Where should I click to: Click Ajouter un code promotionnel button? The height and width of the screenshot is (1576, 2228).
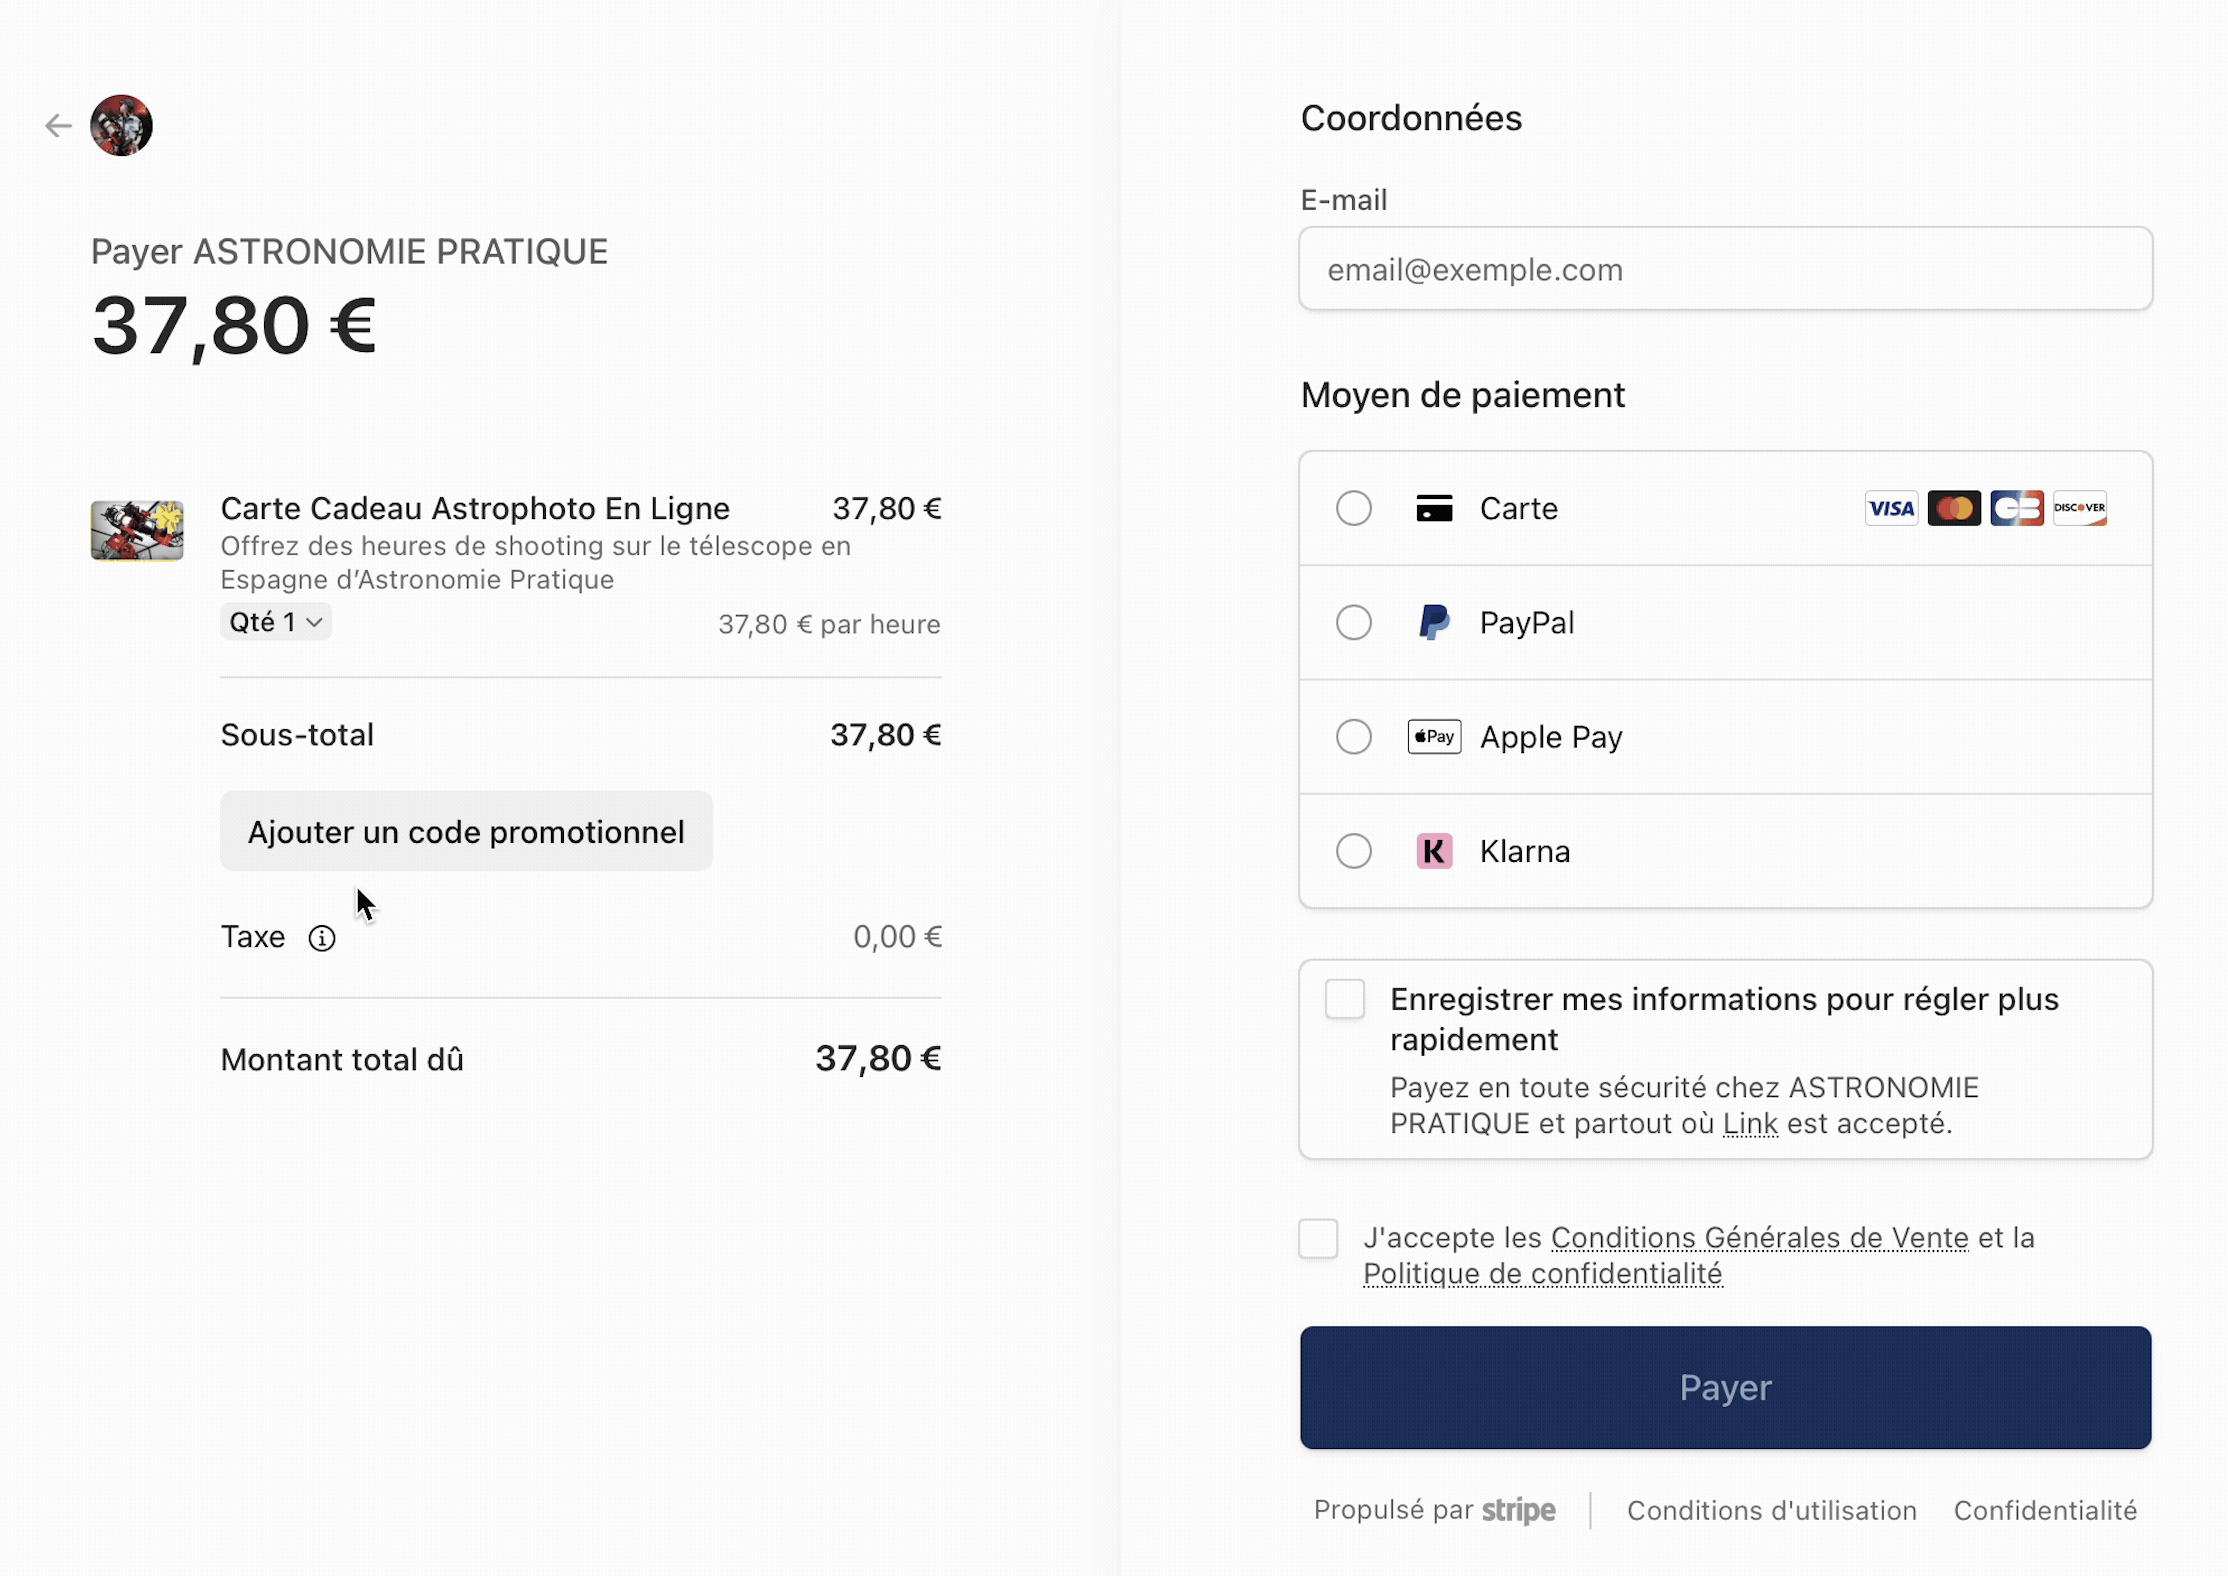point(466,832)
